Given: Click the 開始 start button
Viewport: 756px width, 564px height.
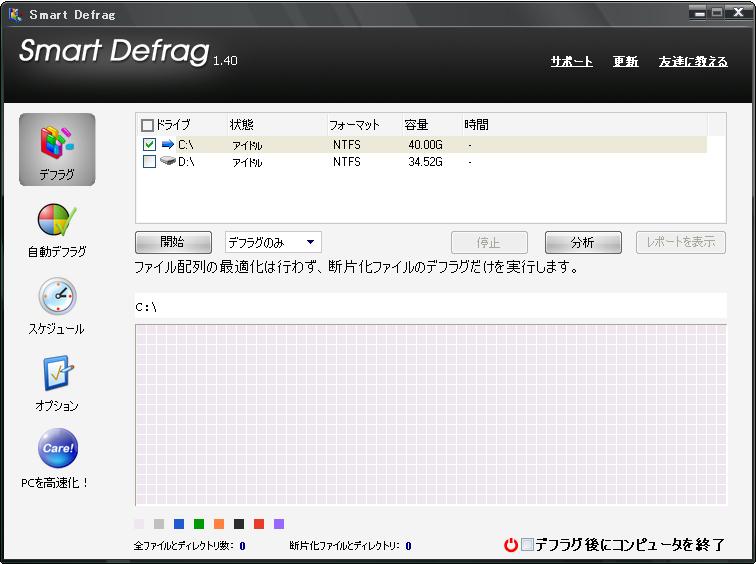Looking at the screenshot, I should pos(173,242).
